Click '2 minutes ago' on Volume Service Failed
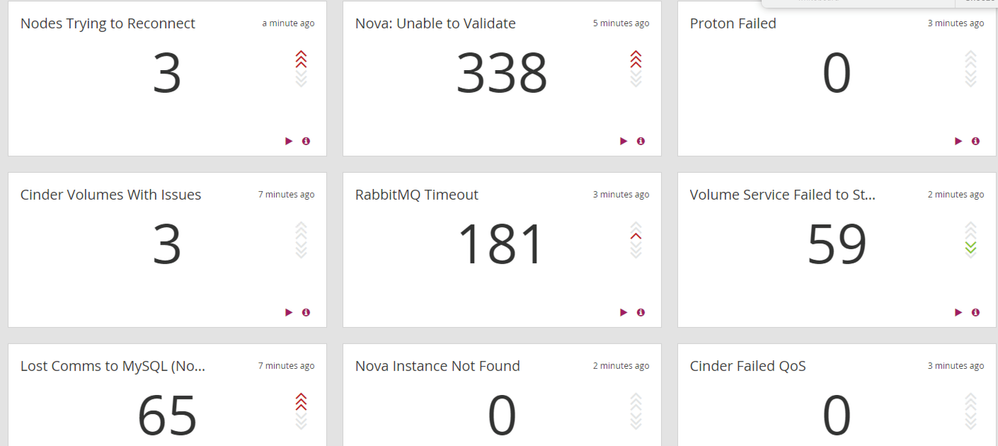Screen dimensions: 998x446 [x=956, y=195]
